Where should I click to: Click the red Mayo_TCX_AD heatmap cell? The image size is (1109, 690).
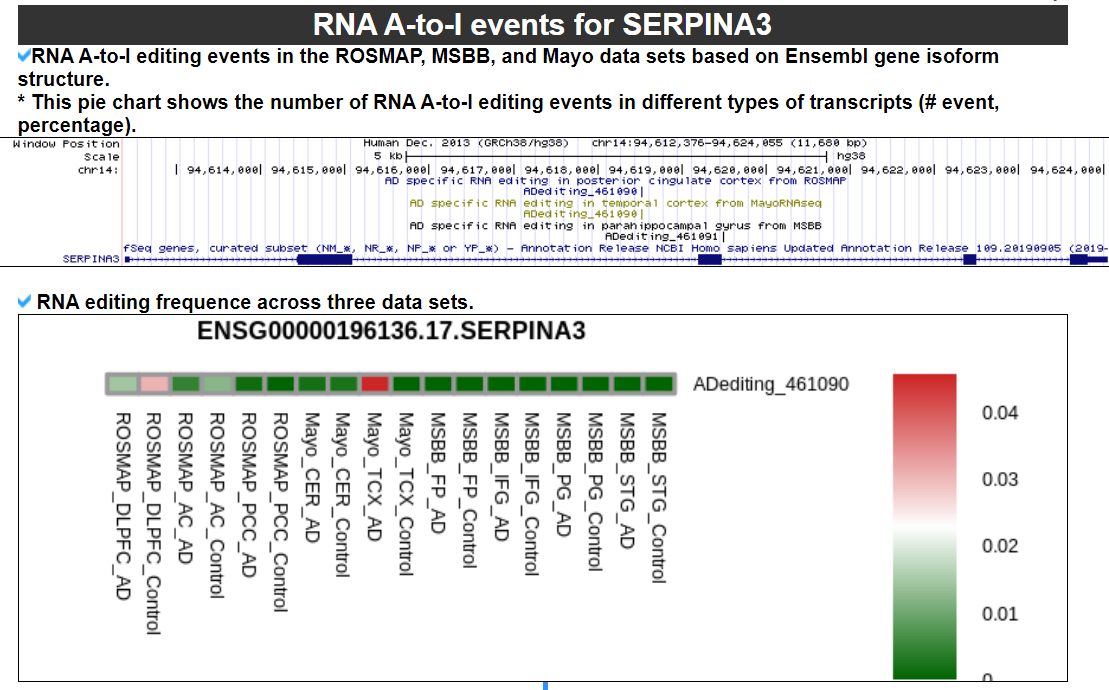(375, 384)
